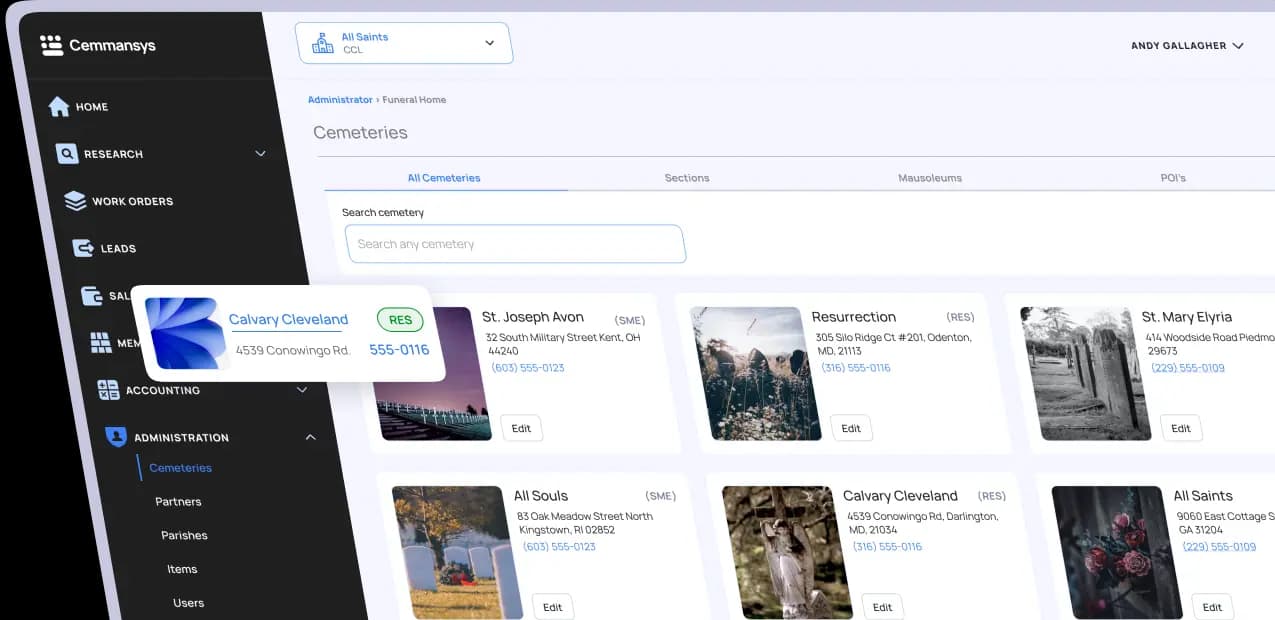This screenshot has height=620, width=1275.
Task: Open Parishes in the sidebar
Action: [184, 536]
